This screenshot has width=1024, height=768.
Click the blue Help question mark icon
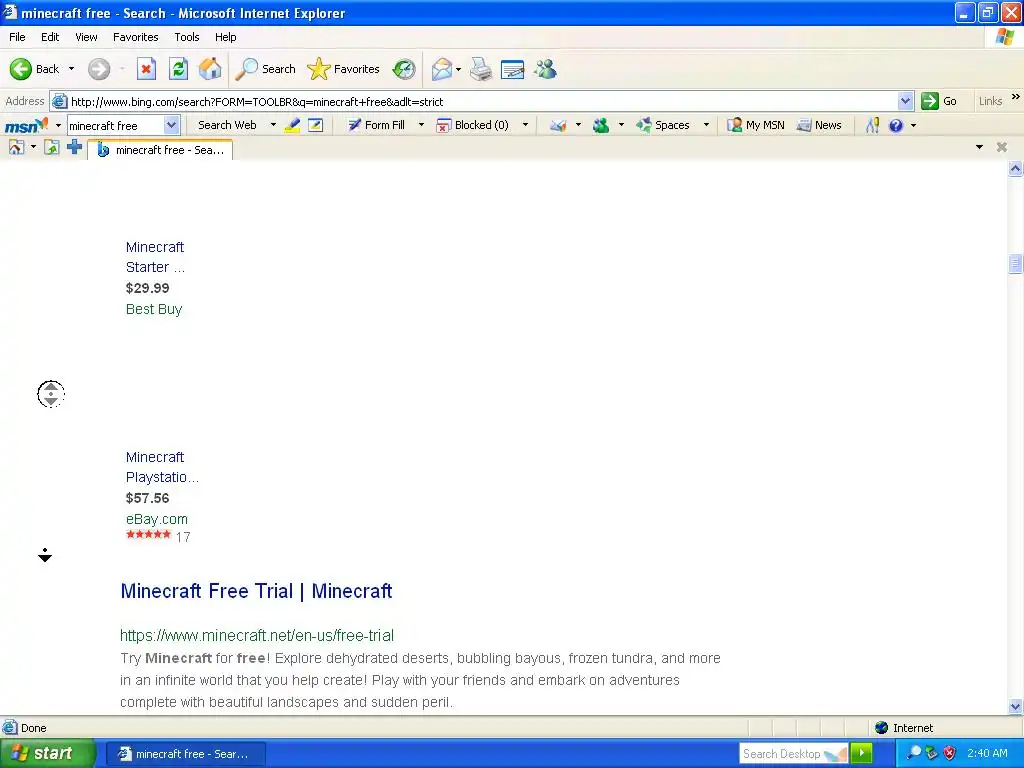coord(896,125)
